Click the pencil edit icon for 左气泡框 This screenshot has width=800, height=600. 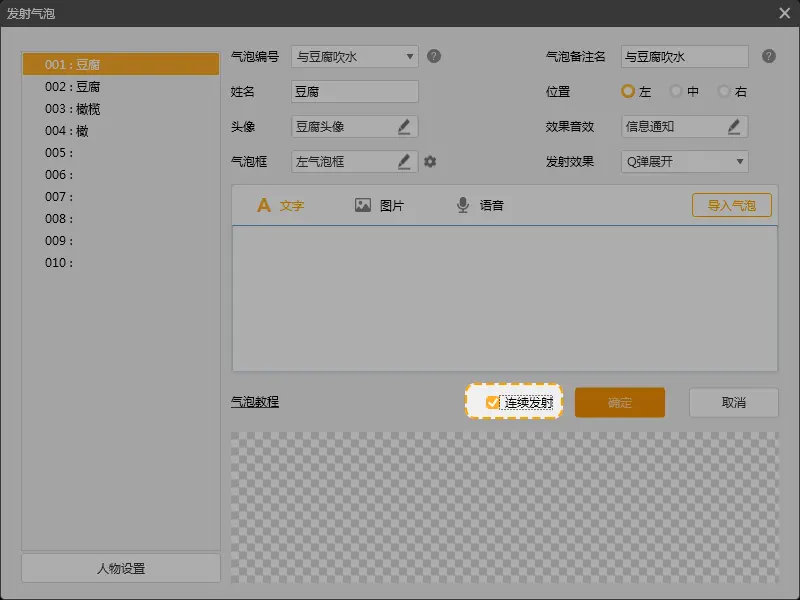coord(404,161)
